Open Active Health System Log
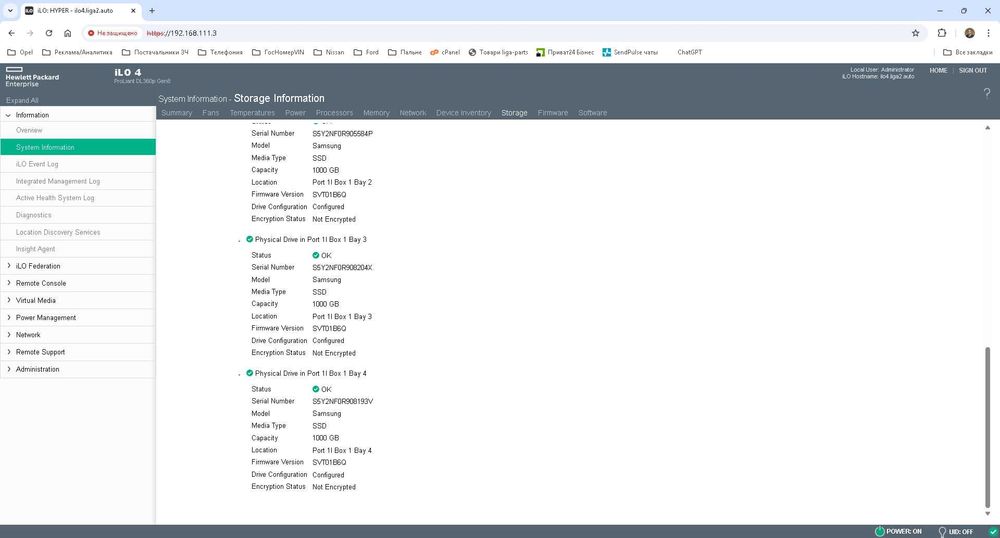This screenshot has height=538, width=1000. coord(78,198)
